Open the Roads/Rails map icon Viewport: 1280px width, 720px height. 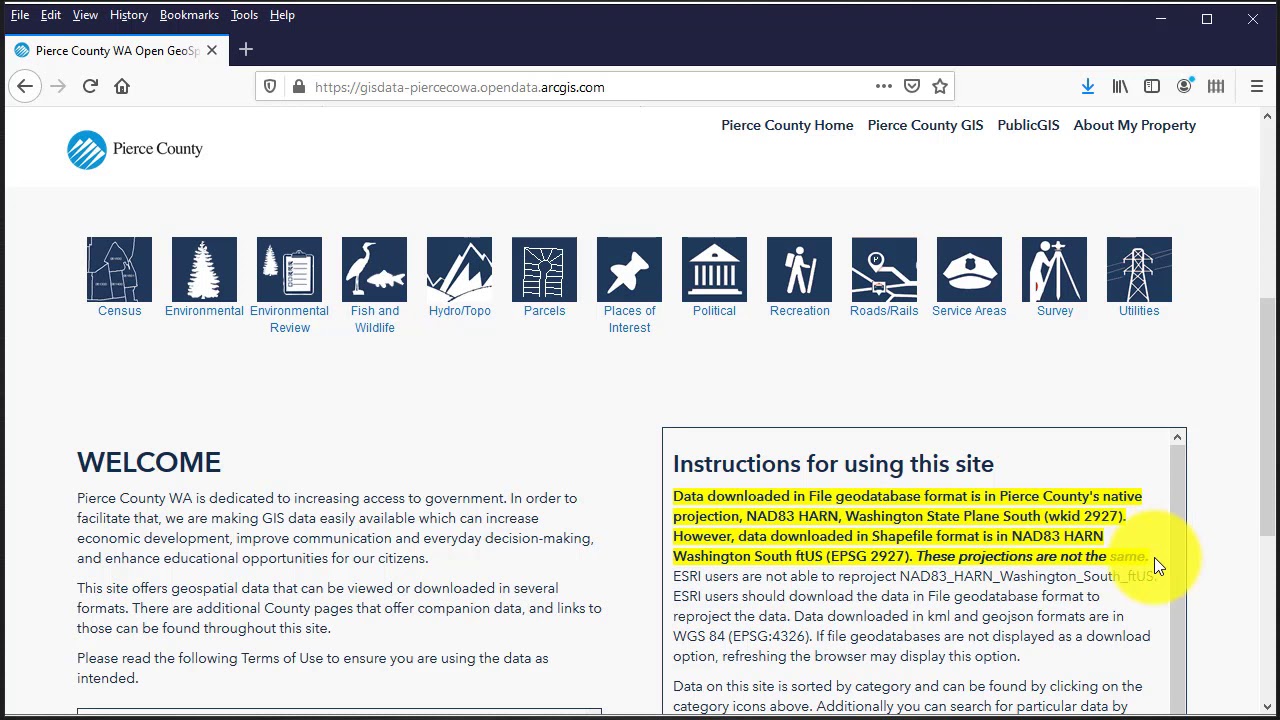point(884,269)
